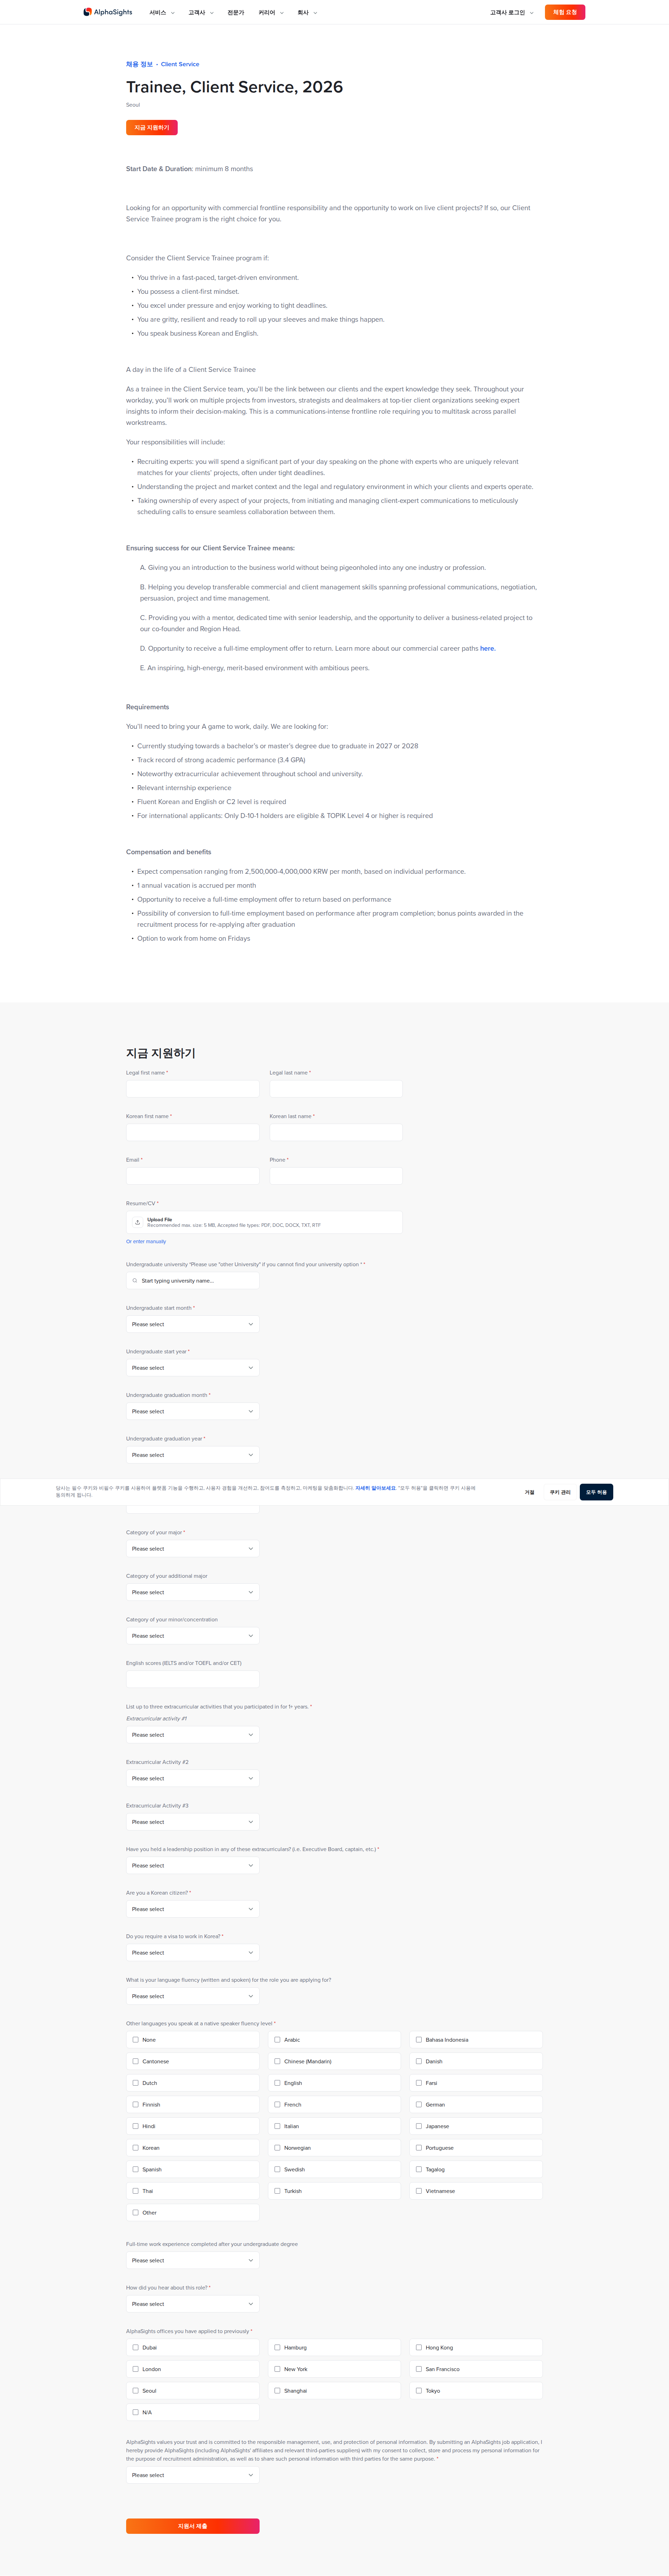The height and width of the screenshot is (2576, 669).
Task: Click the English scores input field
Action: (x=193, y=1679)
